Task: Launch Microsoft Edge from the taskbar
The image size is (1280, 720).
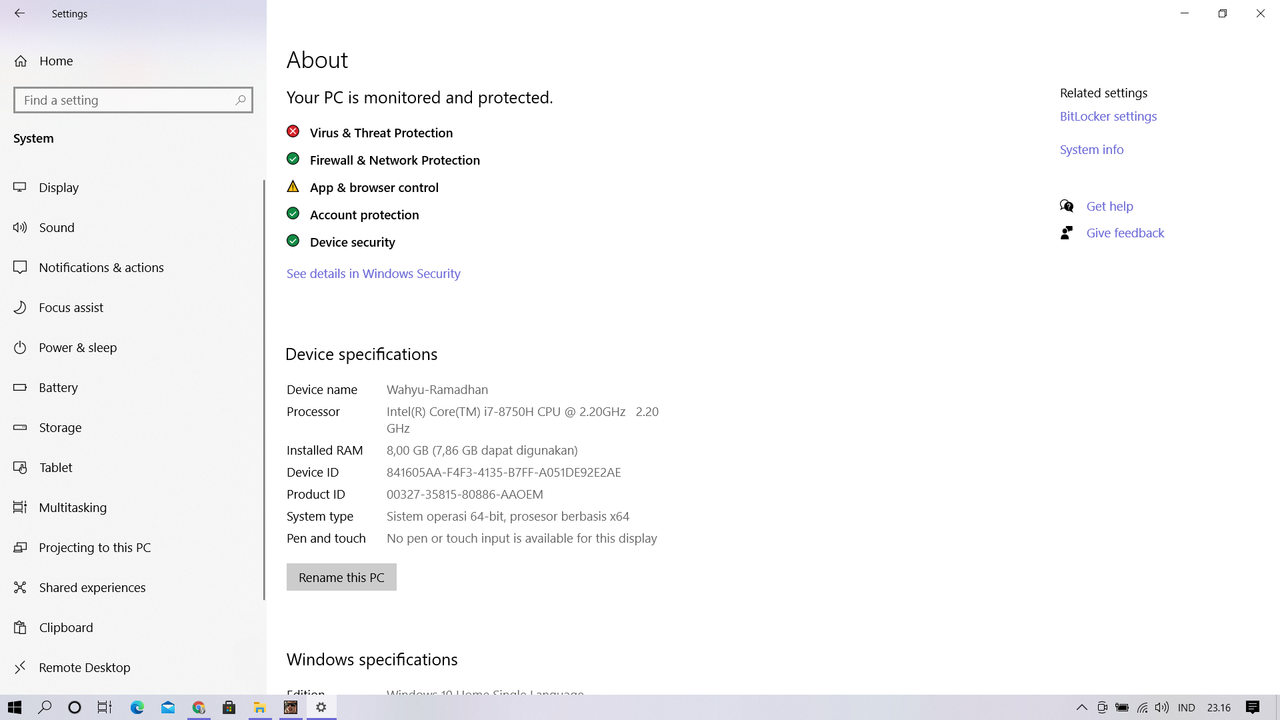Action: pos(137,707)
